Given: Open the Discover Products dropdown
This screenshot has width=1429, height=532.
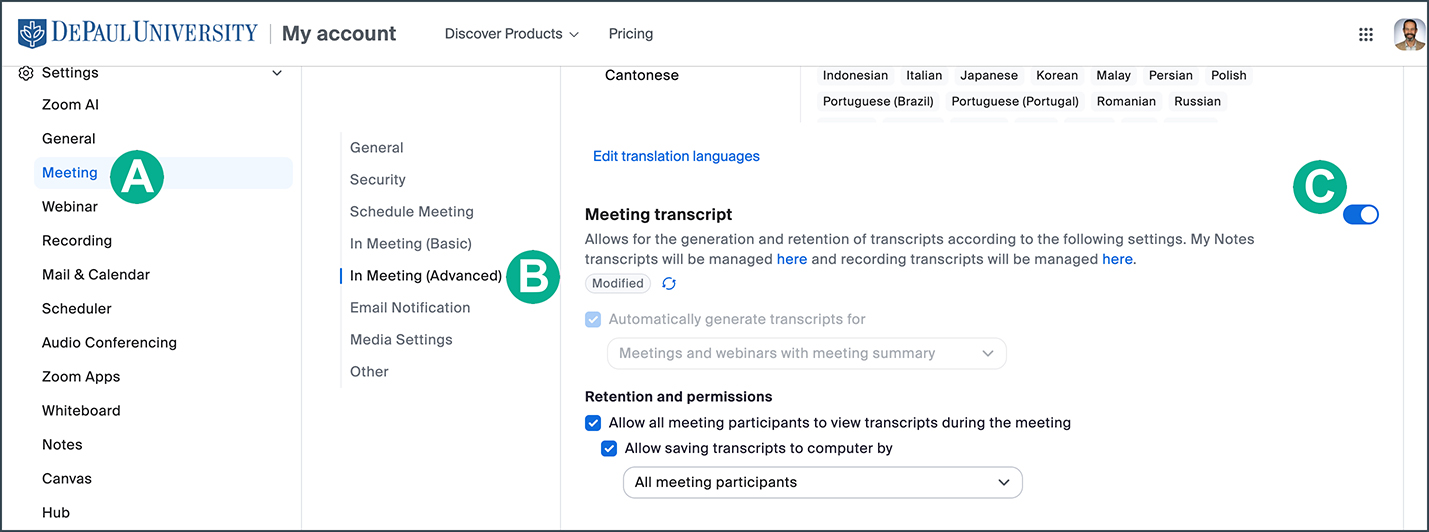Looking at the screenshot, I should pos(512,34).
